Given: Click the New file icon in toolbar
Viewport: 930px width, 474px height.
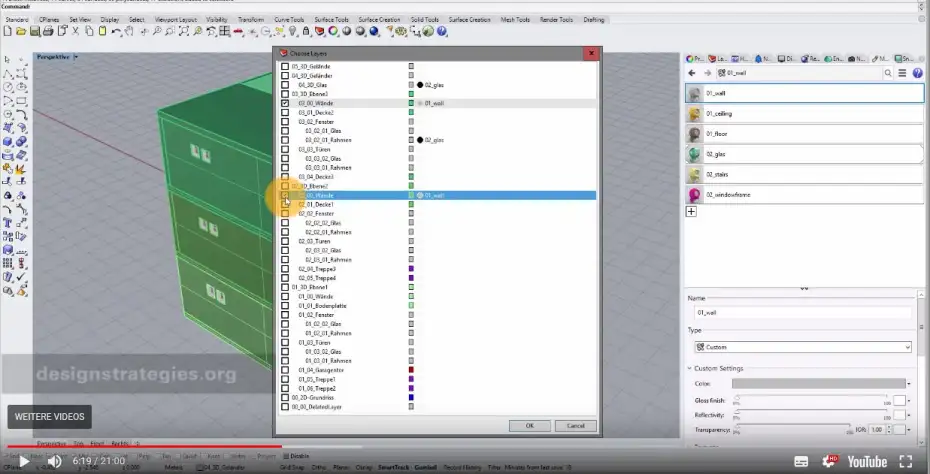Looking at the screenshot, I should (8, 31).
